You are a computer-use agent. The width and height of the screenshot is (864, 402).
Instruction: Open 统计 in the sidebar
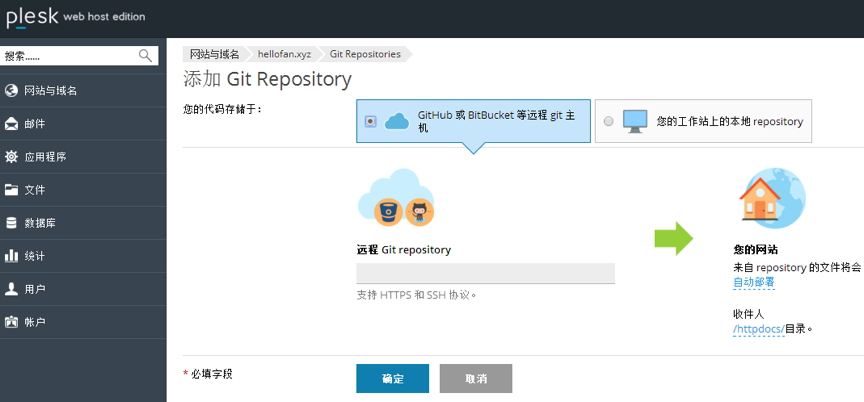point(83,256)
